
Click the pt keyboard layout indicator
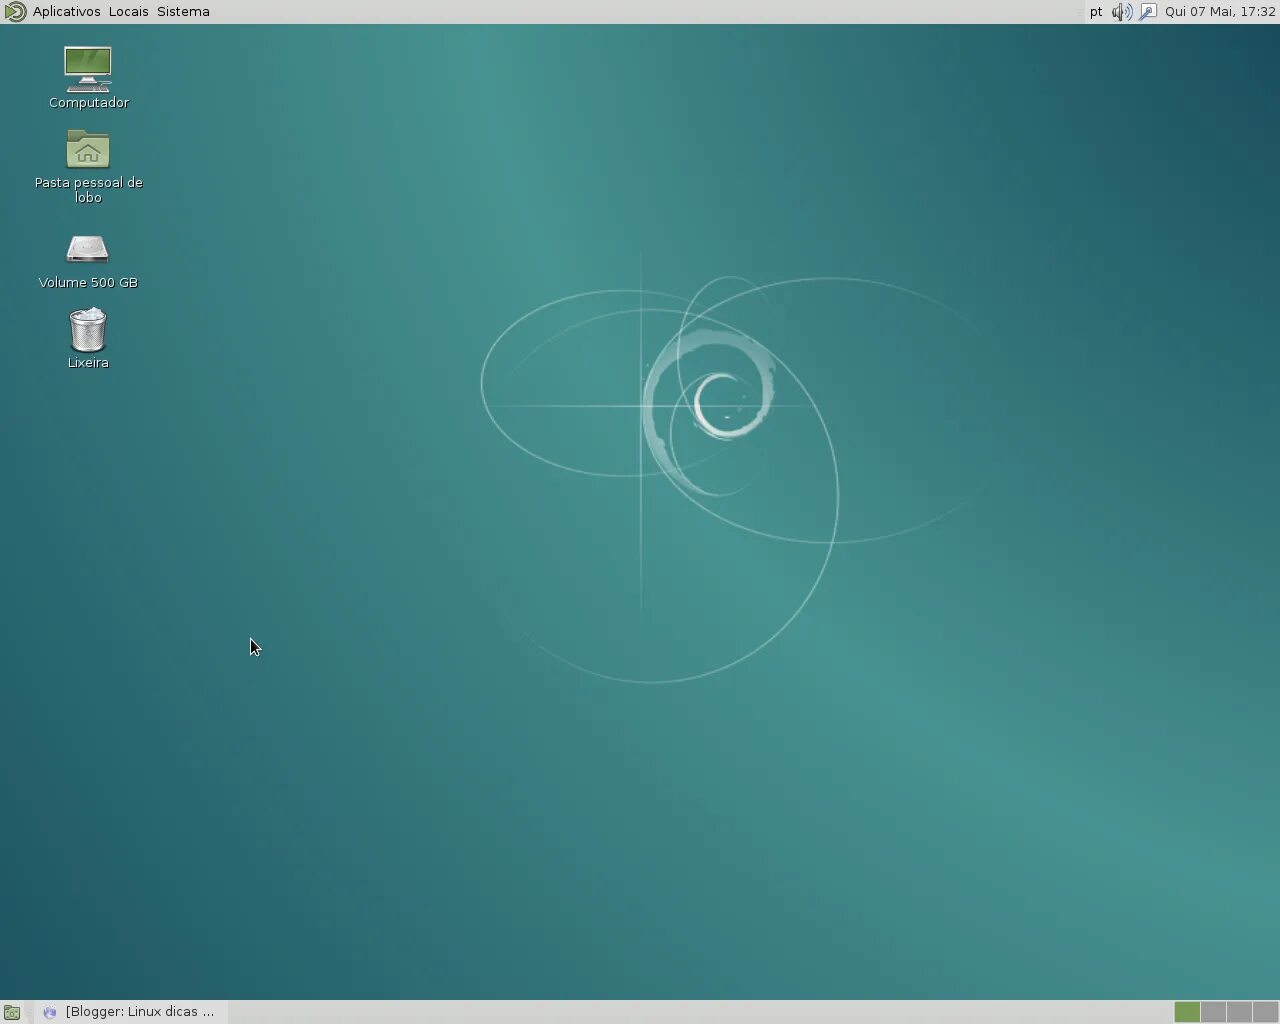[1096, 12]
